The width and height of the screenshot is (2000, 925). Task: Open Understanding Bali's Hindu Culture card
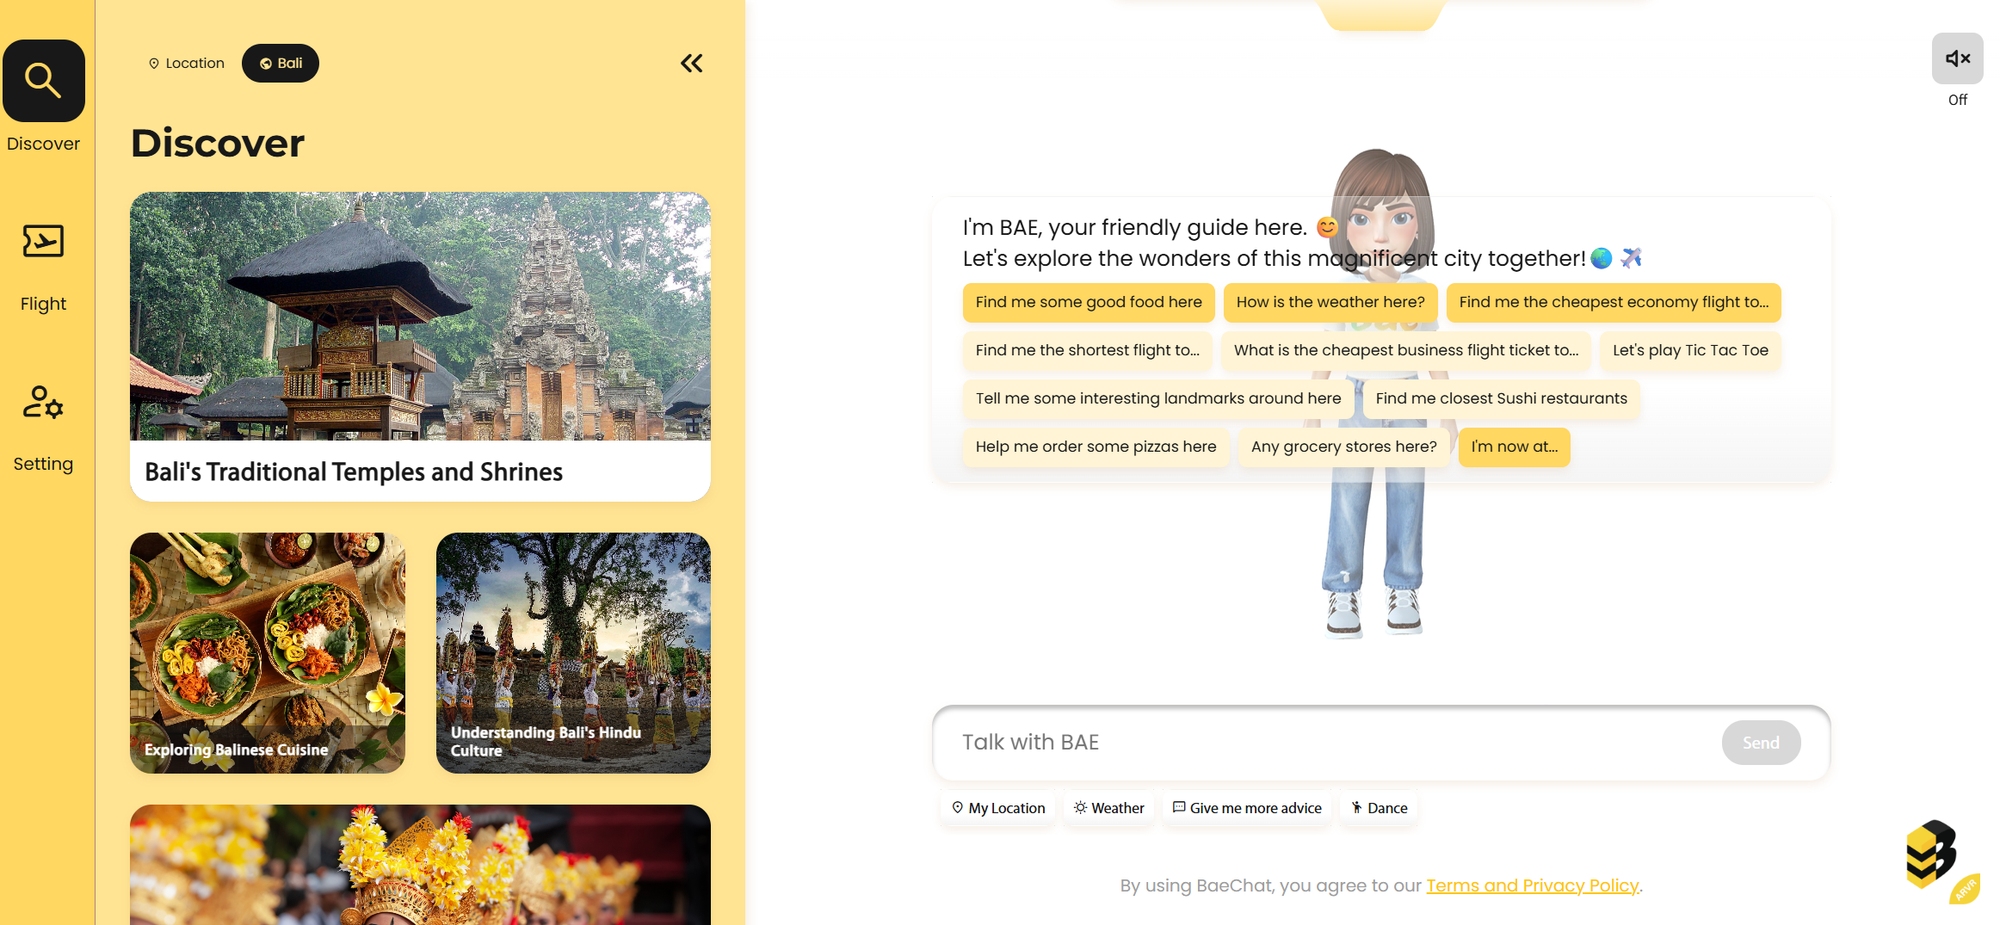tap(573, 652)
